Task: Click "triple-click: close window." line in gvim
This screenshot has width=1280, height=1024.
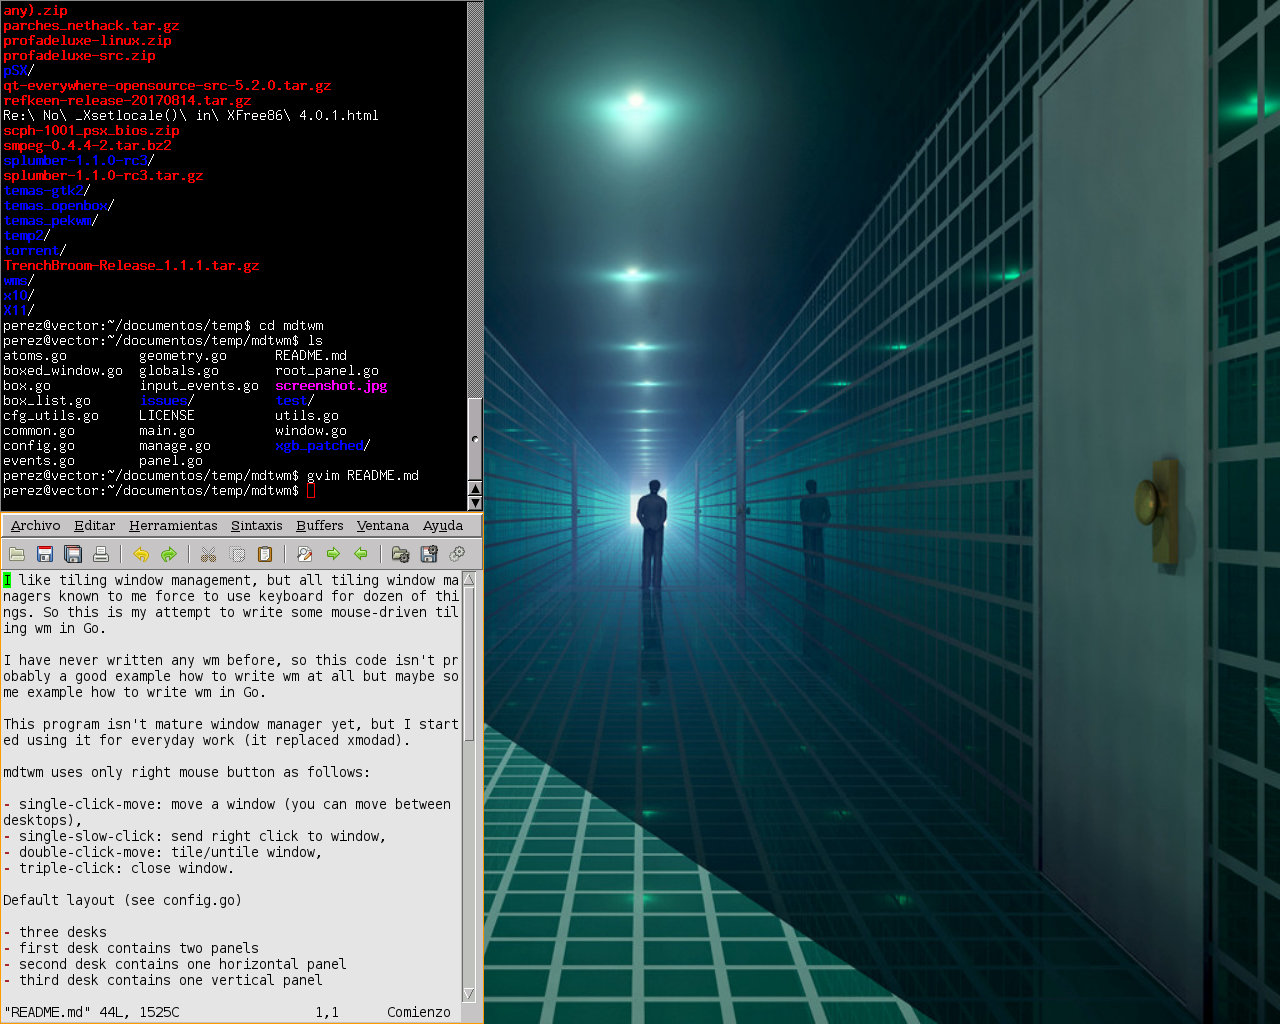Action: coord(119,868)
